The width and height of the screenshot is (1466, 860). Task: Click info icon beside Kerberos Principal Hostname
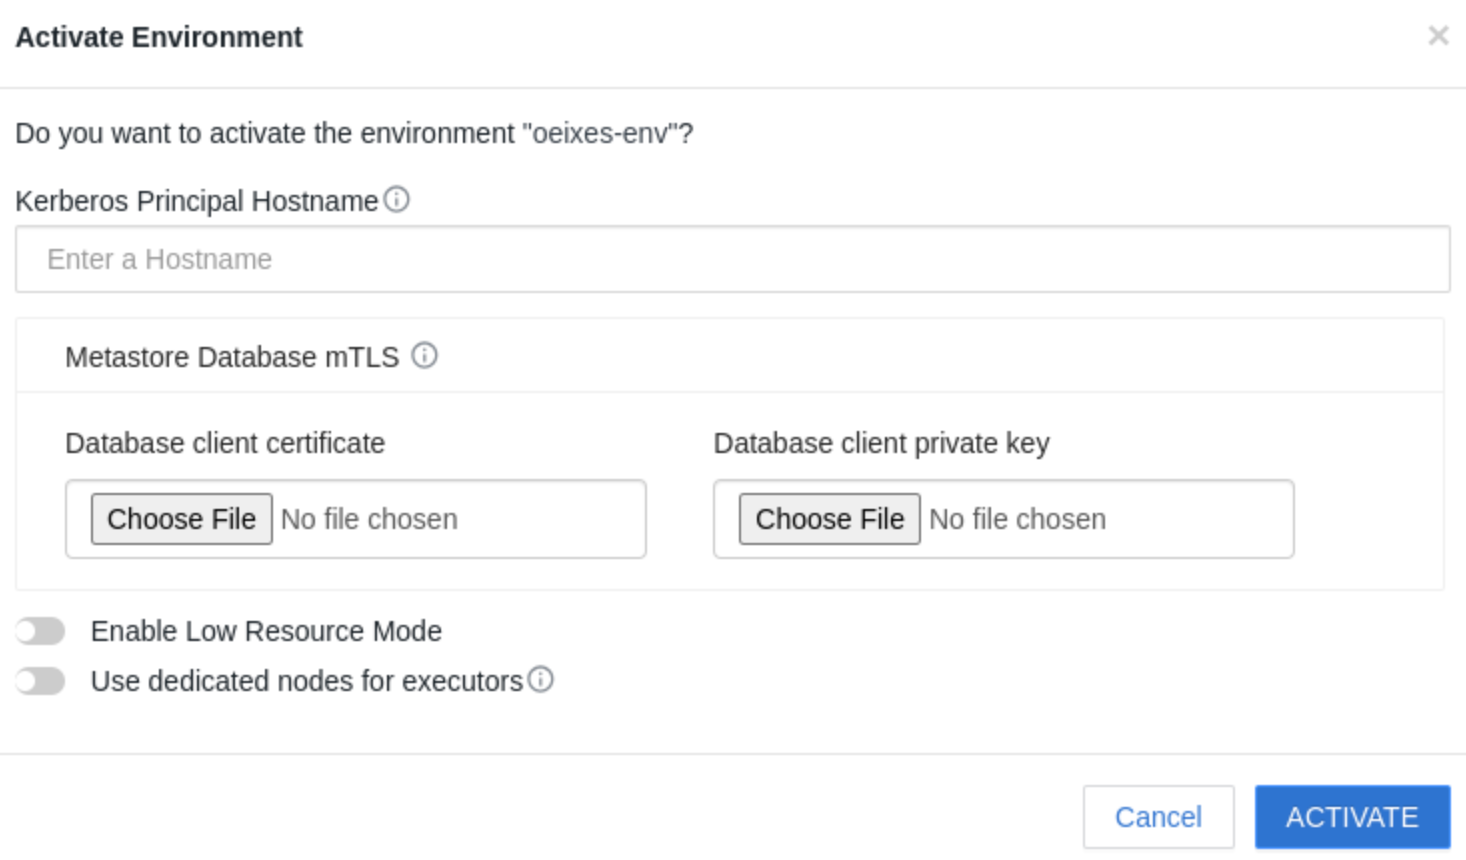pos(397,200)
